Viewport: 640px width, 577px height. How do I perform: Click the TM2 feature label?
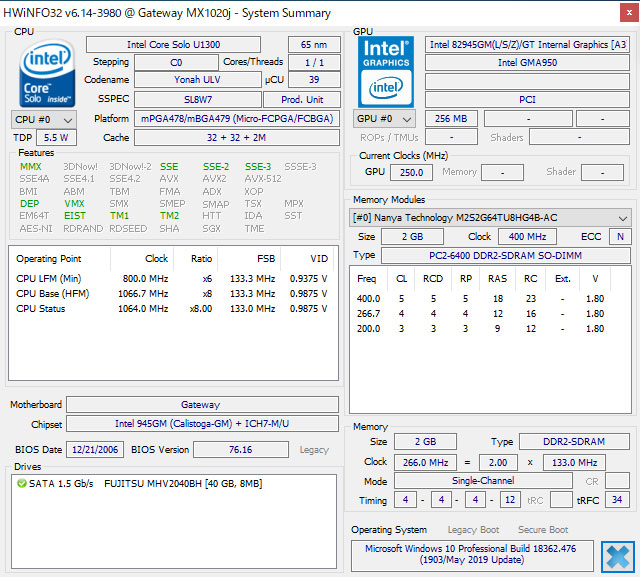click(169, 215)
